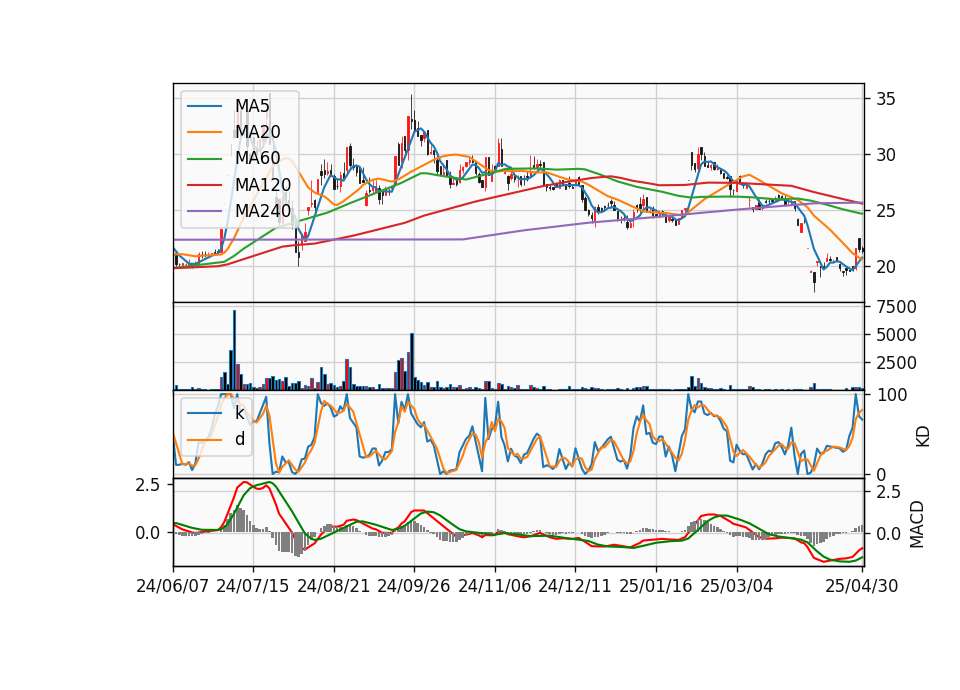
Task: Click the MA60 legend label
Action: pos(257,158)
